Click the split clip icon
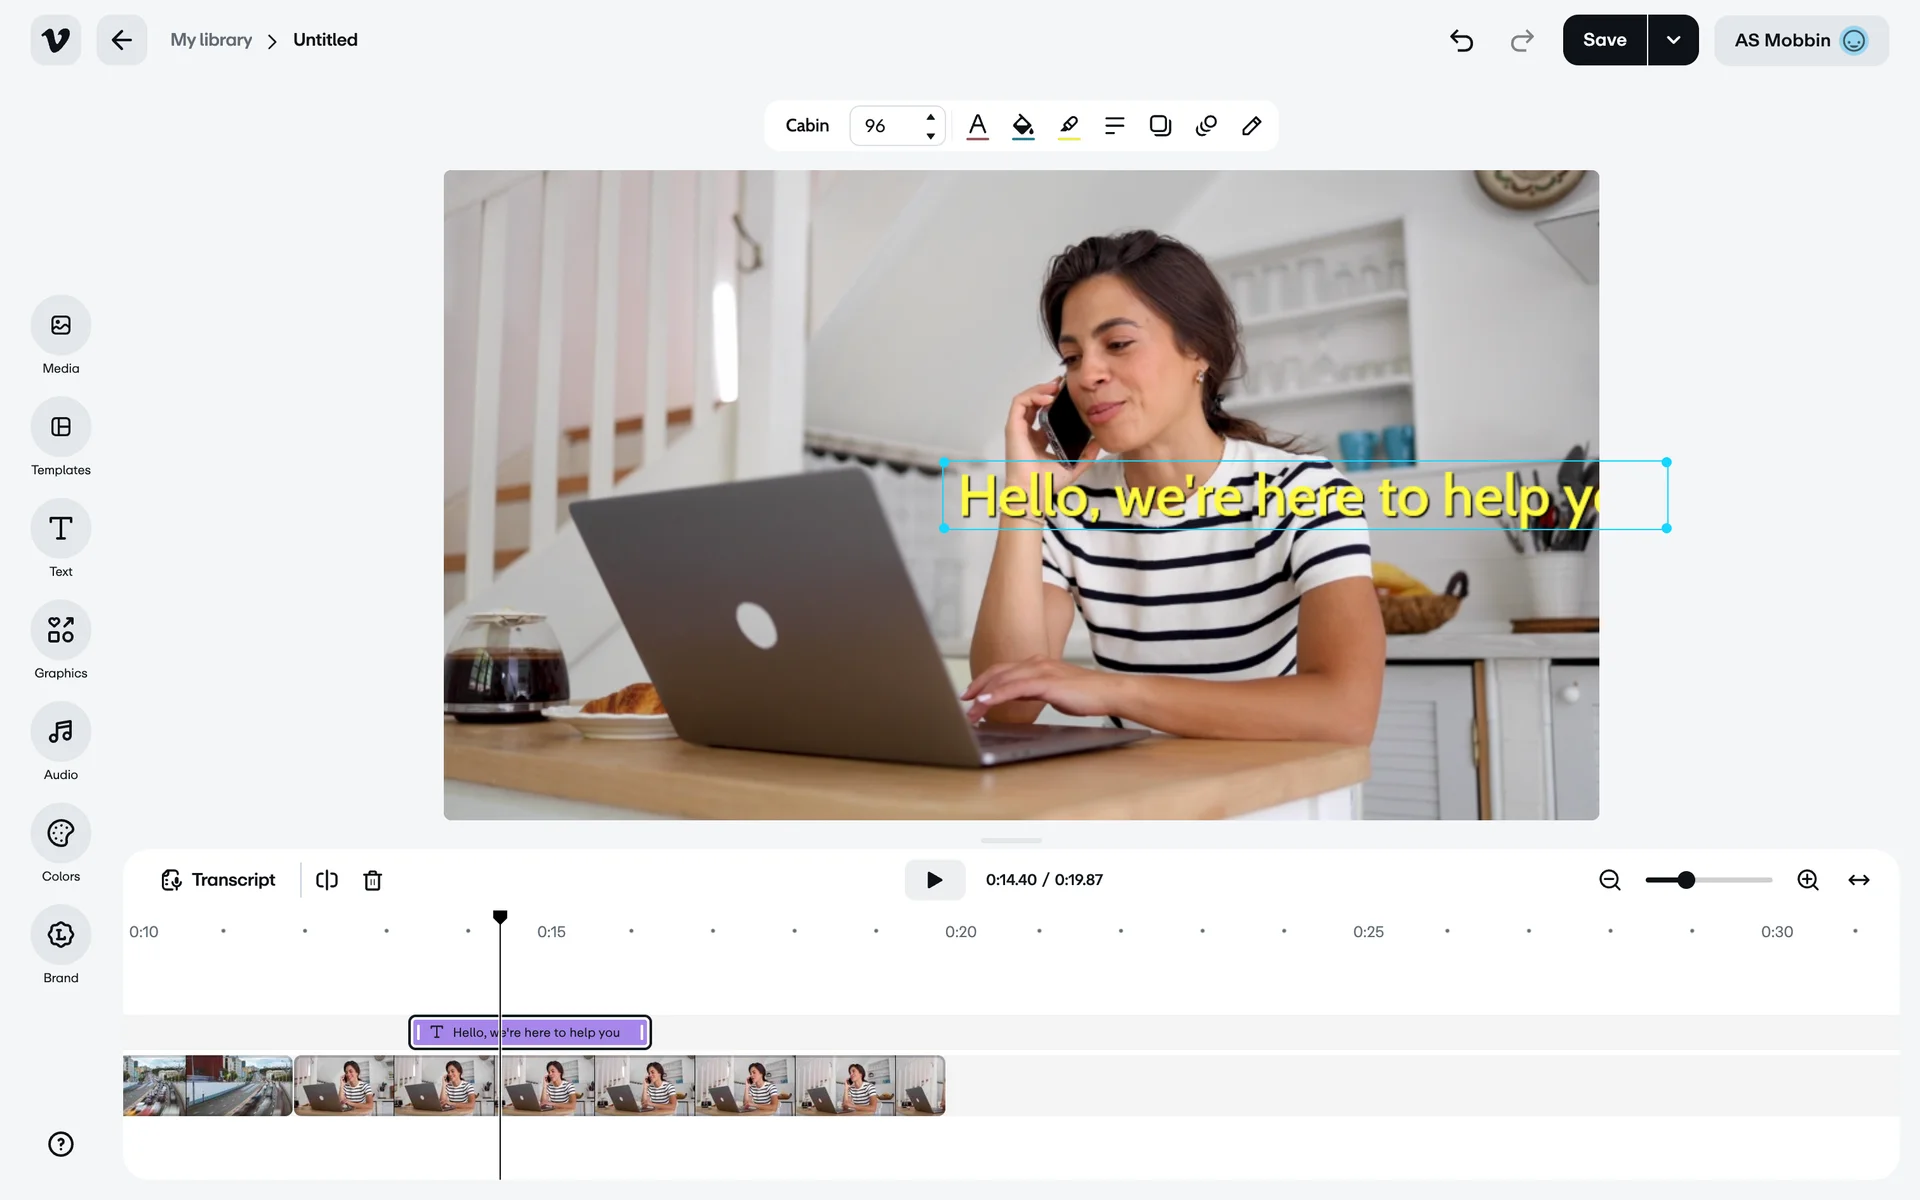 pyautogui.click(x=327, y=880)
